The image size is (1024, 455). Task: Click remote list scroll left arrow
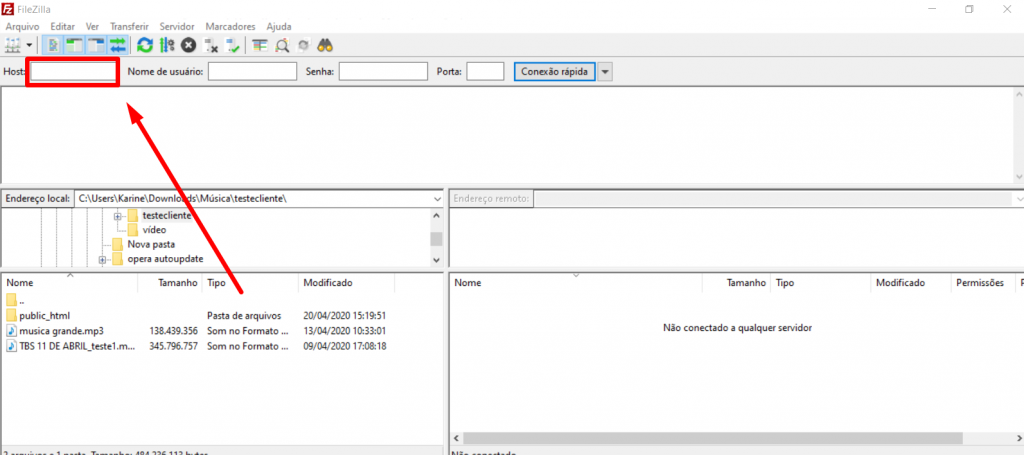click(456, 437)
